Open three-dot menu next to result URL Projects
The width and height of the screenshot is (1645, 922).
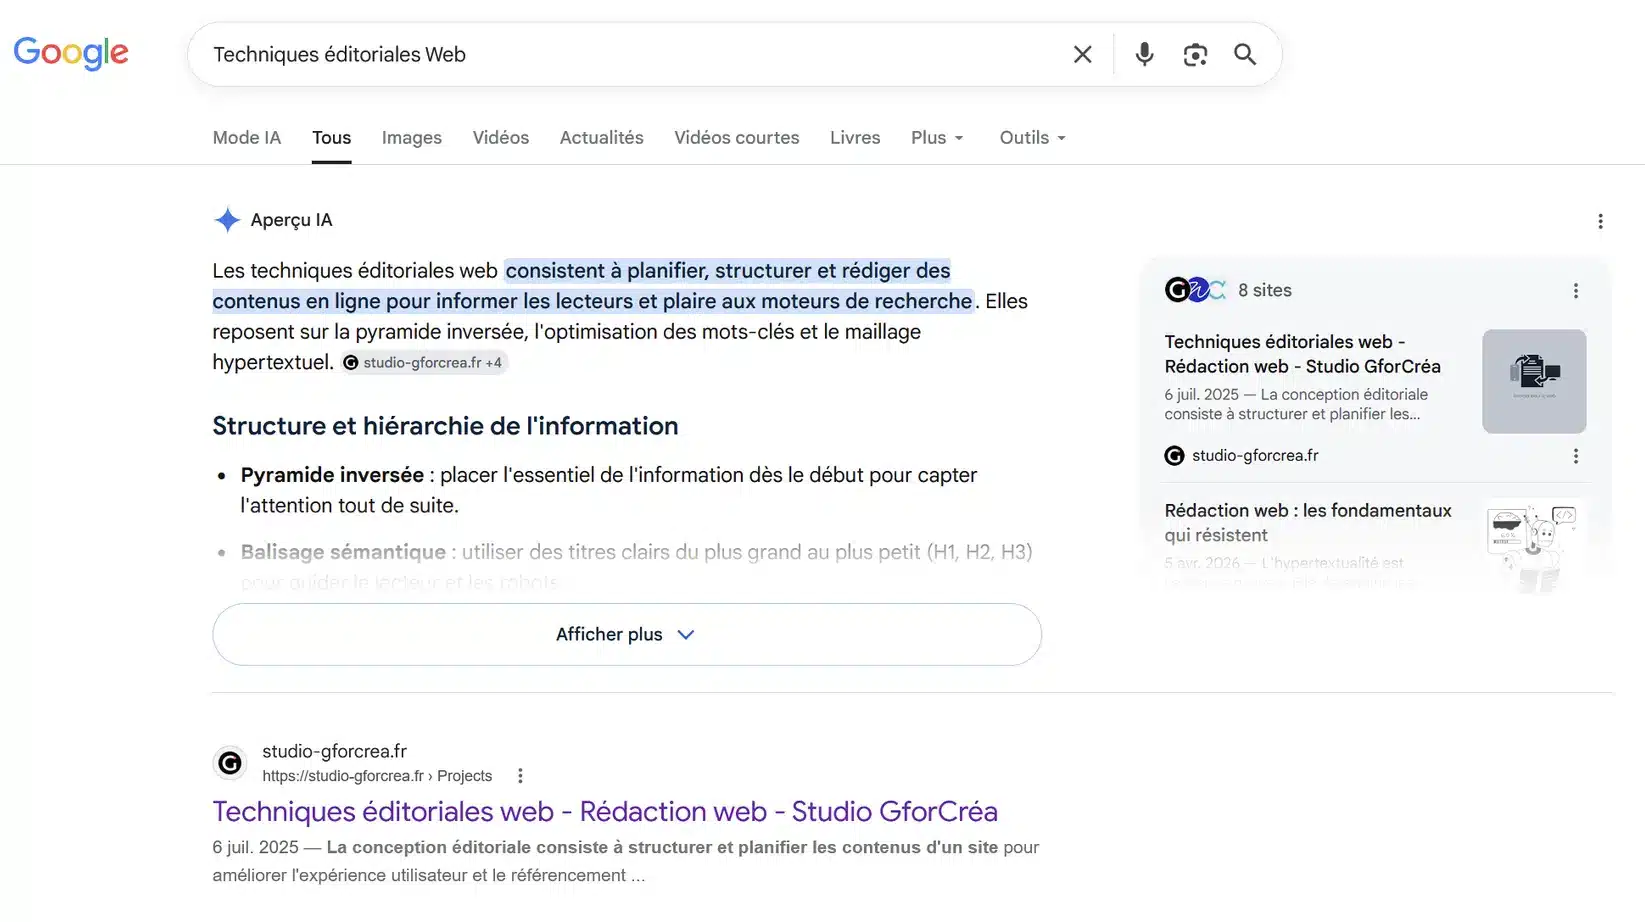tap(519, 776)
